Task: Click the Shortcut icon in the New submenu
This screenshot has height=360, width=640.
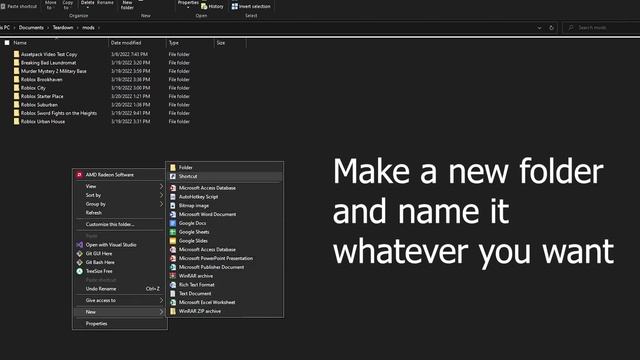Action: [173, 176]
